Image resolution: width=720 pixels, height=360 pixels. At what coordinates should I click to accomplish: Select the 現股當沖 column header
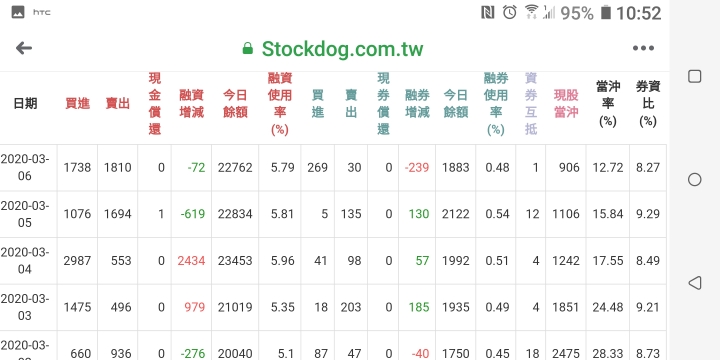[566, 104]
